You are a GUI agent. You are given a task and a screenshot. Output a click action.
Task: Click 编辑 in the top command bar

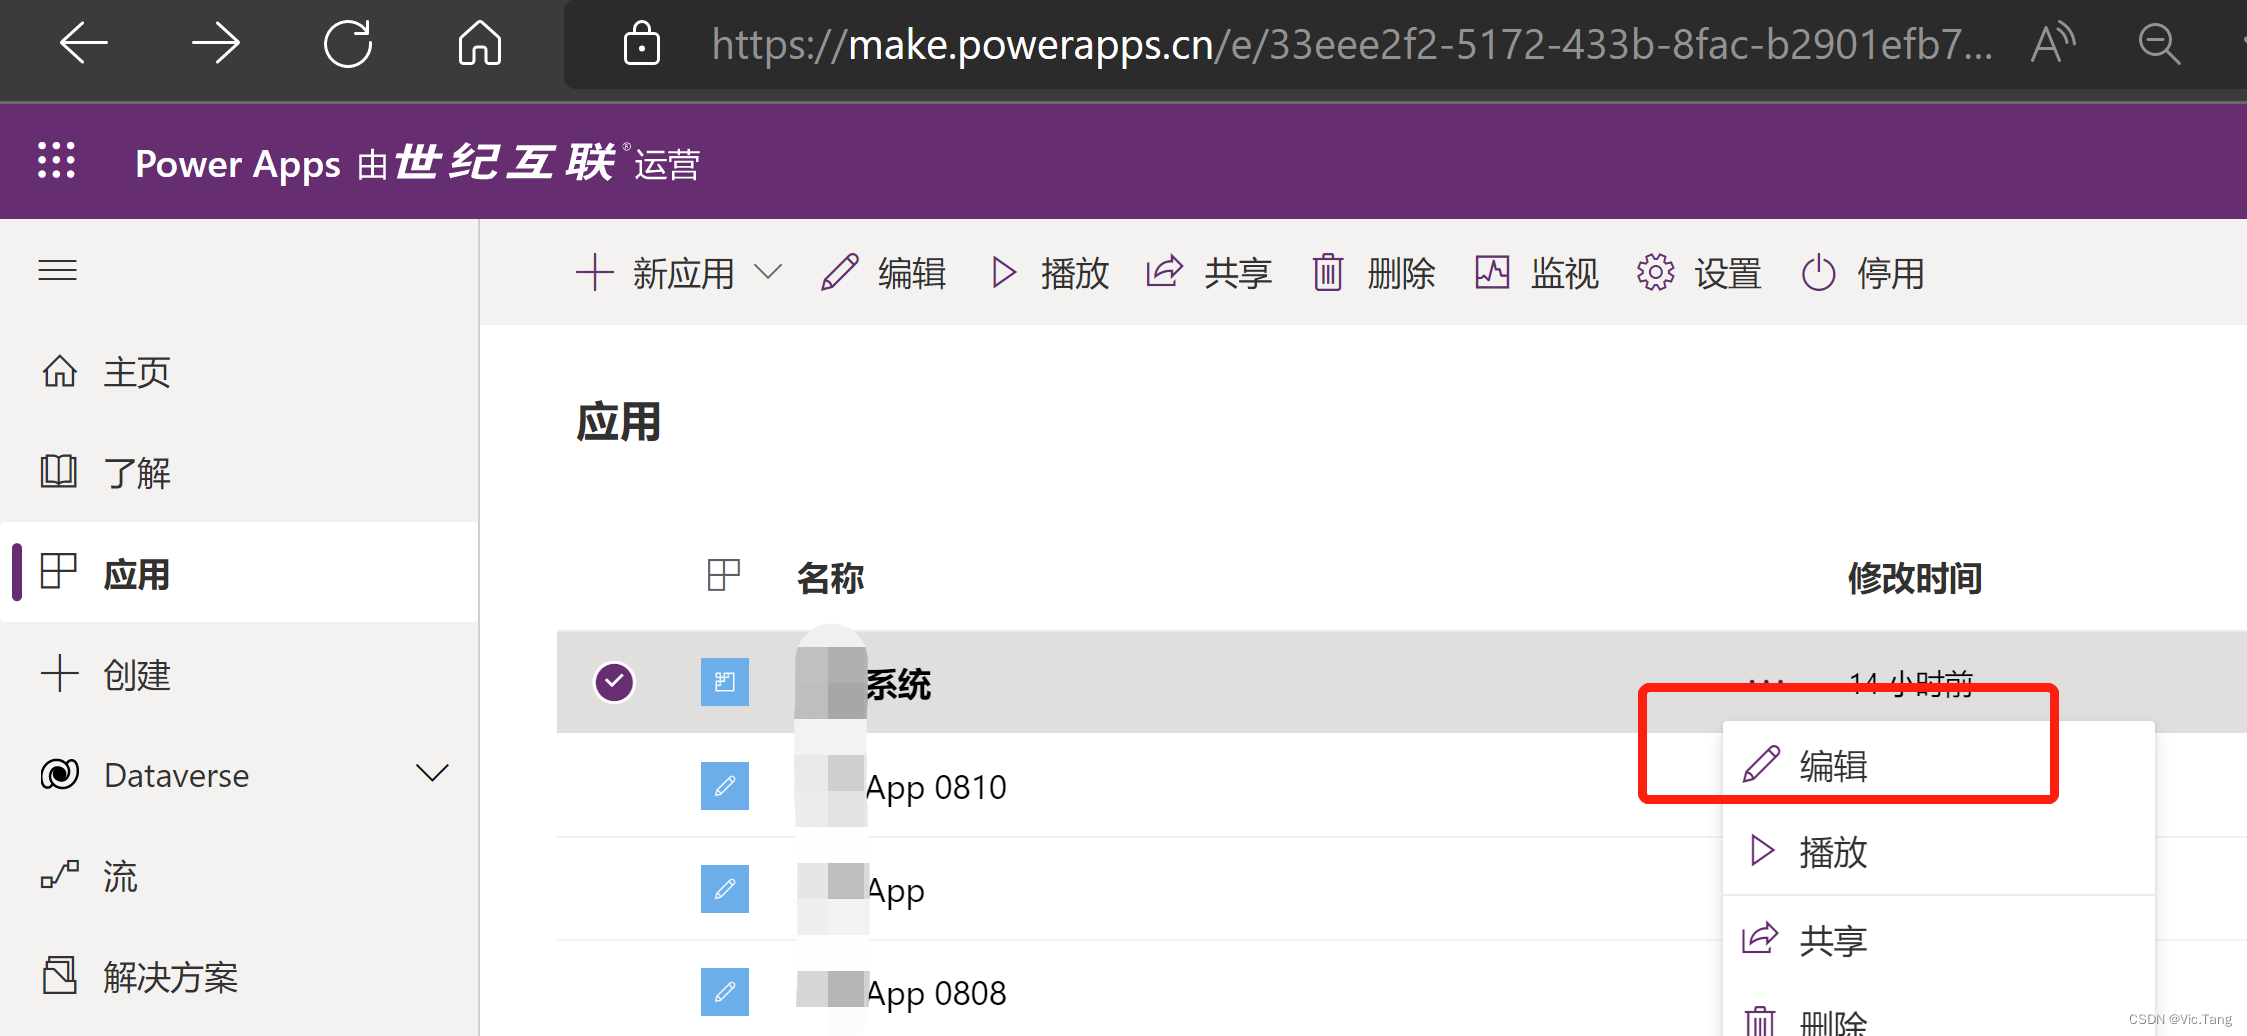coord(883,273)
